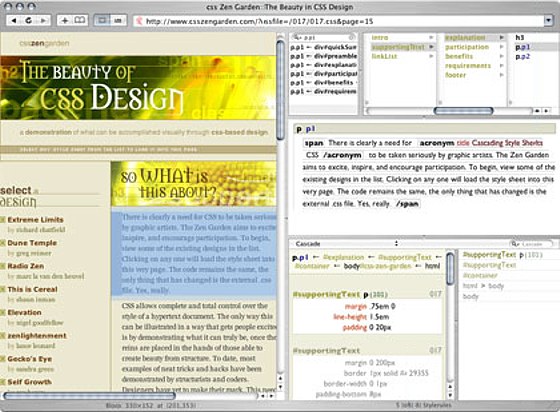Select p.p2 in the element browser column
The image size is (560, 412).
click(522, 56)
